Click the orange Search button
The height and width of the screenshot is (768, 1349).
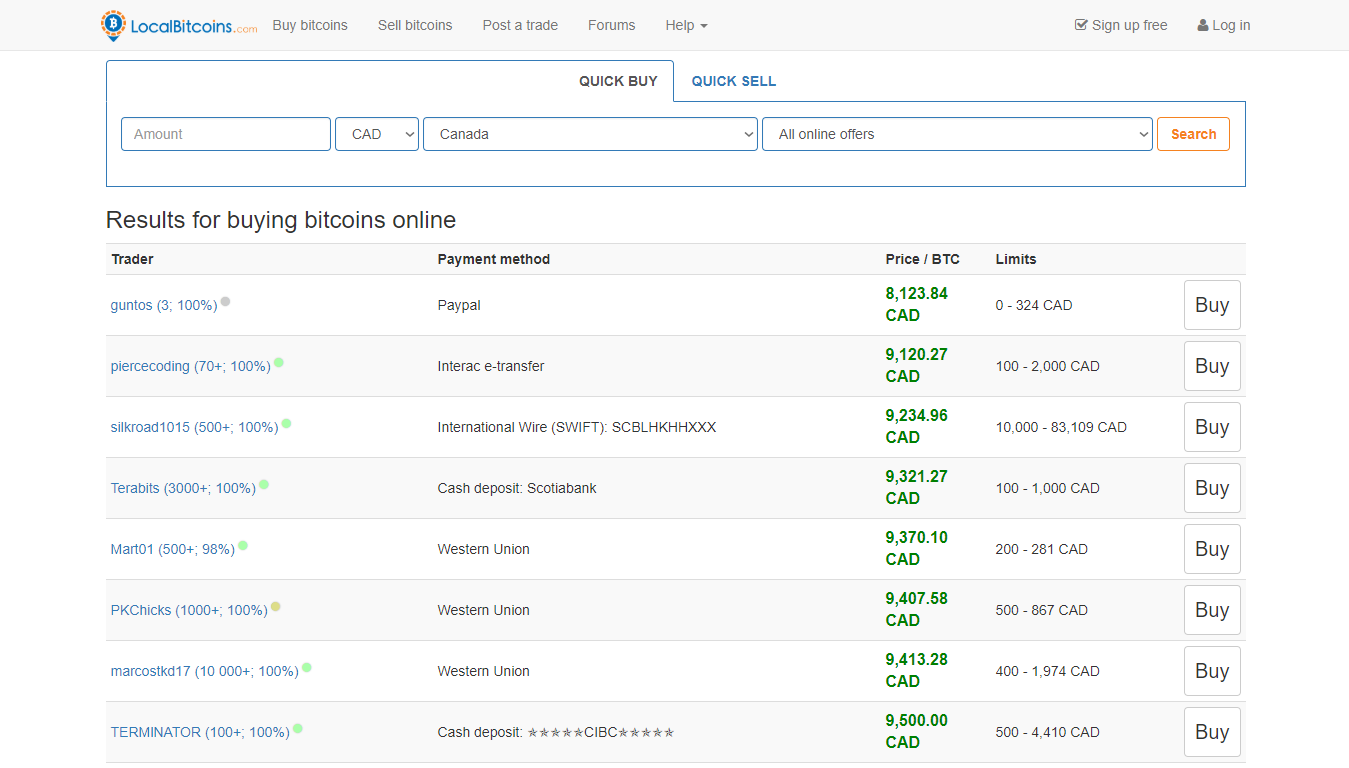click(1193, 134)
